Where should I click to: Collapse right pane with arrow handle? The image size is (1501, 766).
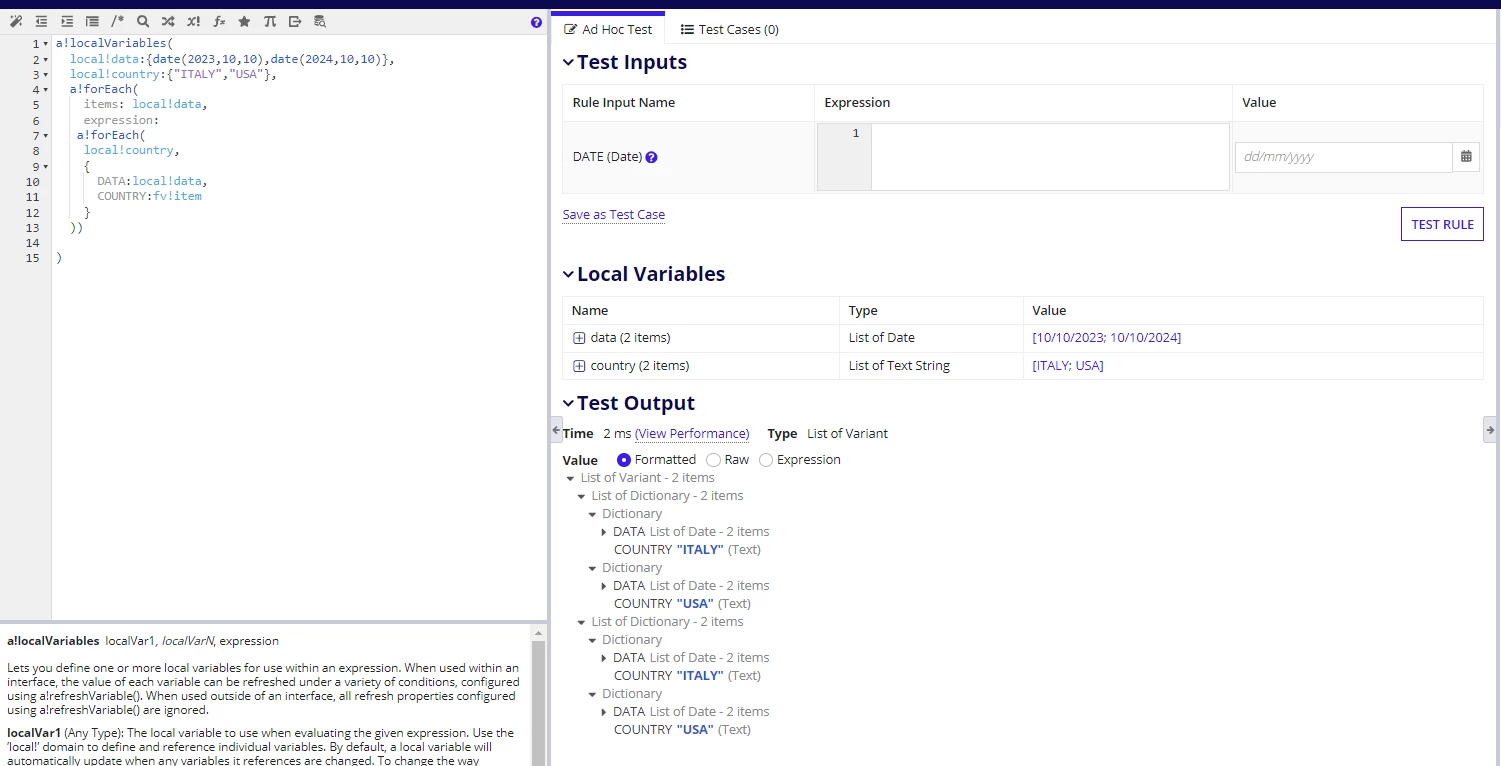[x=1489, y=429]
